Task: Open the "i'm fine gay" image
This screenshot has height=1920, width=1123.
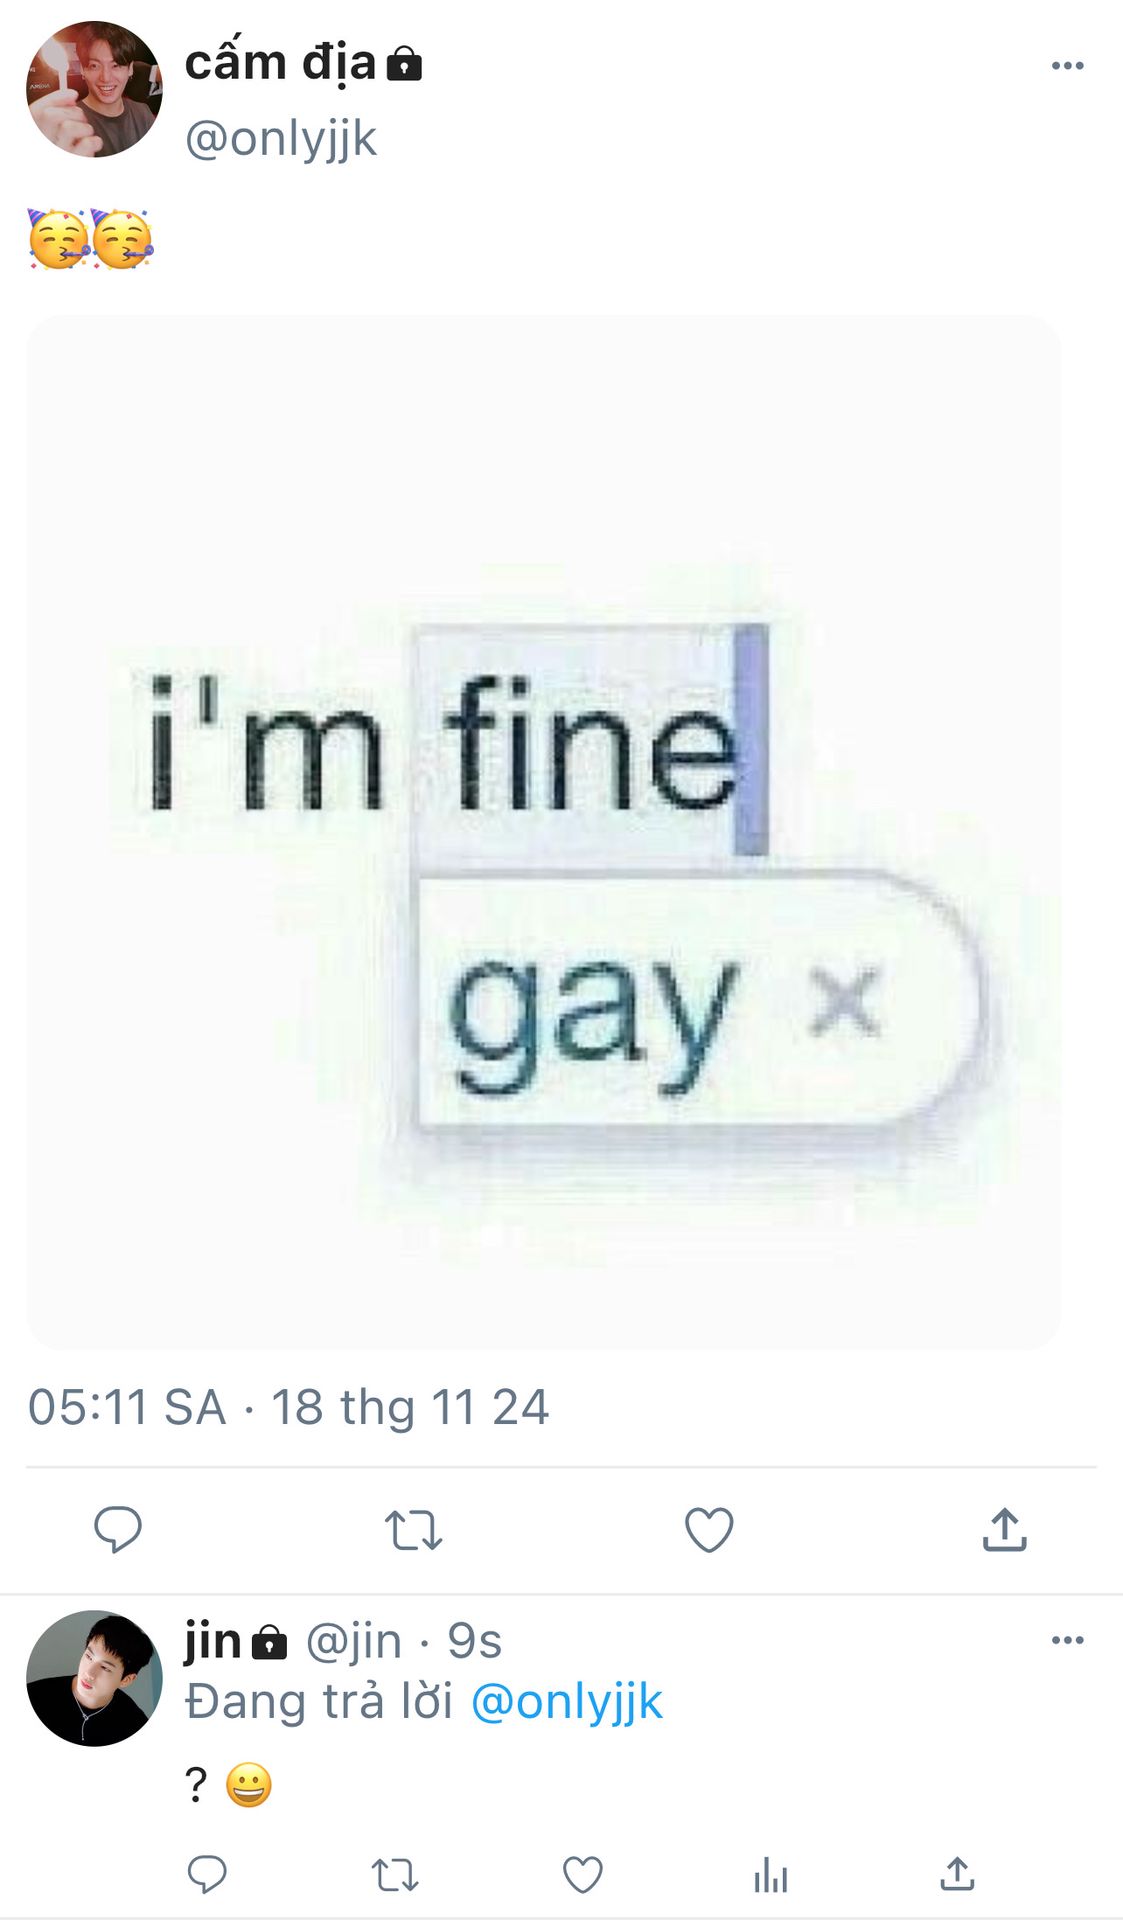Action: [543, 832]
